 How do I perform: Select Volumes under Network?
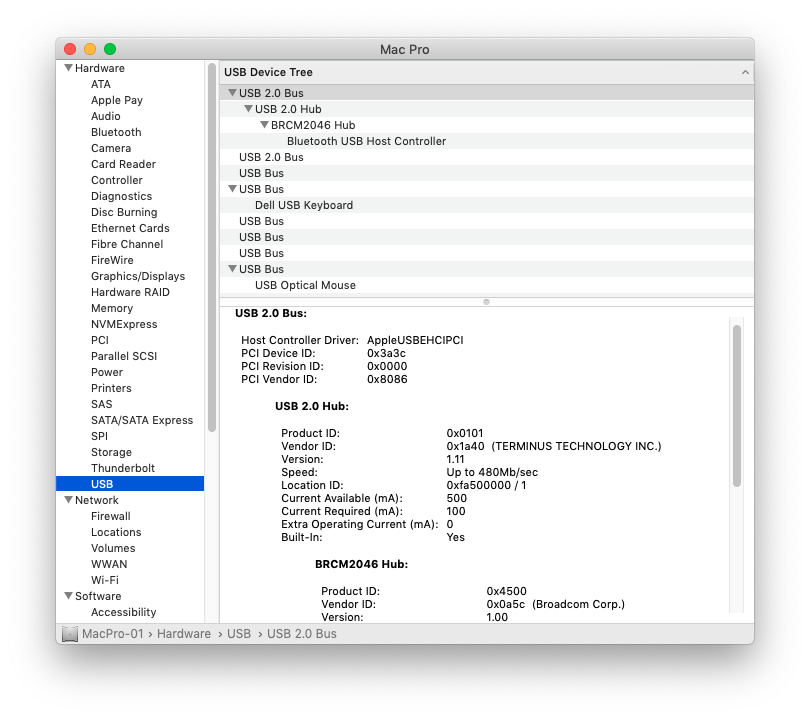coord(113,549)
